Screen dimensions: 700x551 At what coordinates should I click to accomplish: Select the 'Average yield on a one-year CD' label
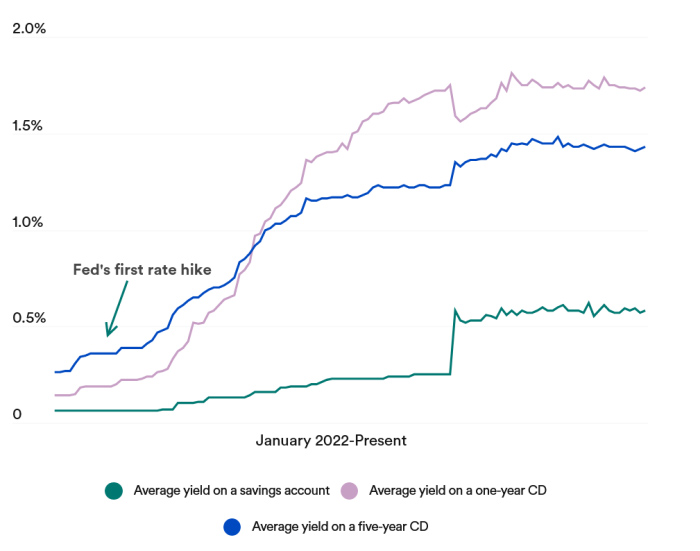[457, 491]
